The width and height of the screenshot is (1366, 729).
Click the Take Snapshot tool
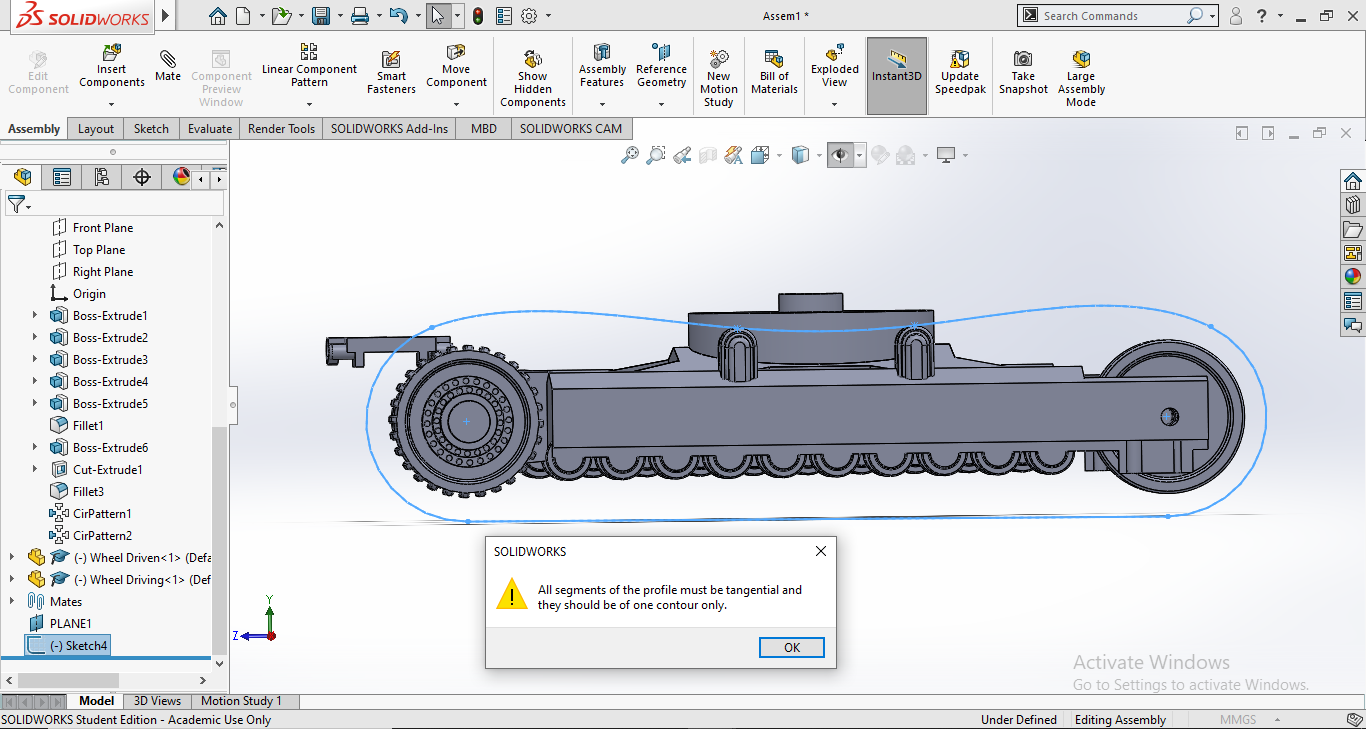pyautogui.click(x=1023, y=73)
